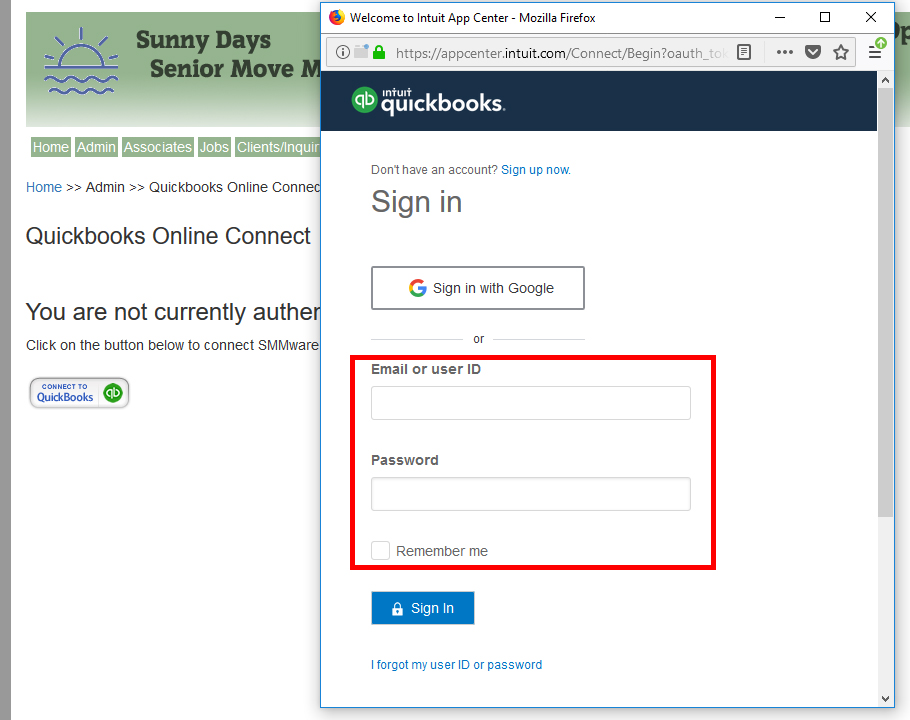Click the site information icon in the Firefox address bar
Viewport: 910px width, 720px height.
(x=343, y=53)
